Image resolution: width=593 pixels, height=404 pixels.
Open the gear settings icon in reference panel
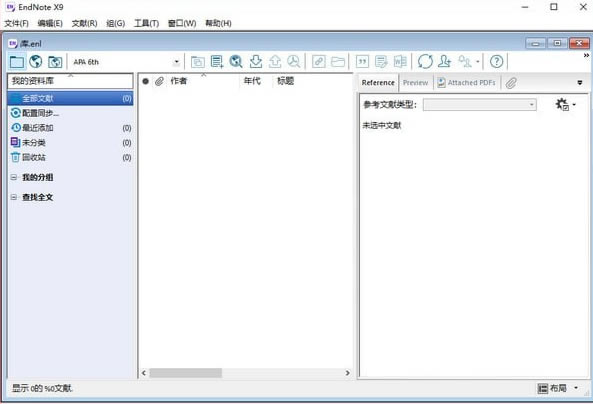[x=565, y=104]
